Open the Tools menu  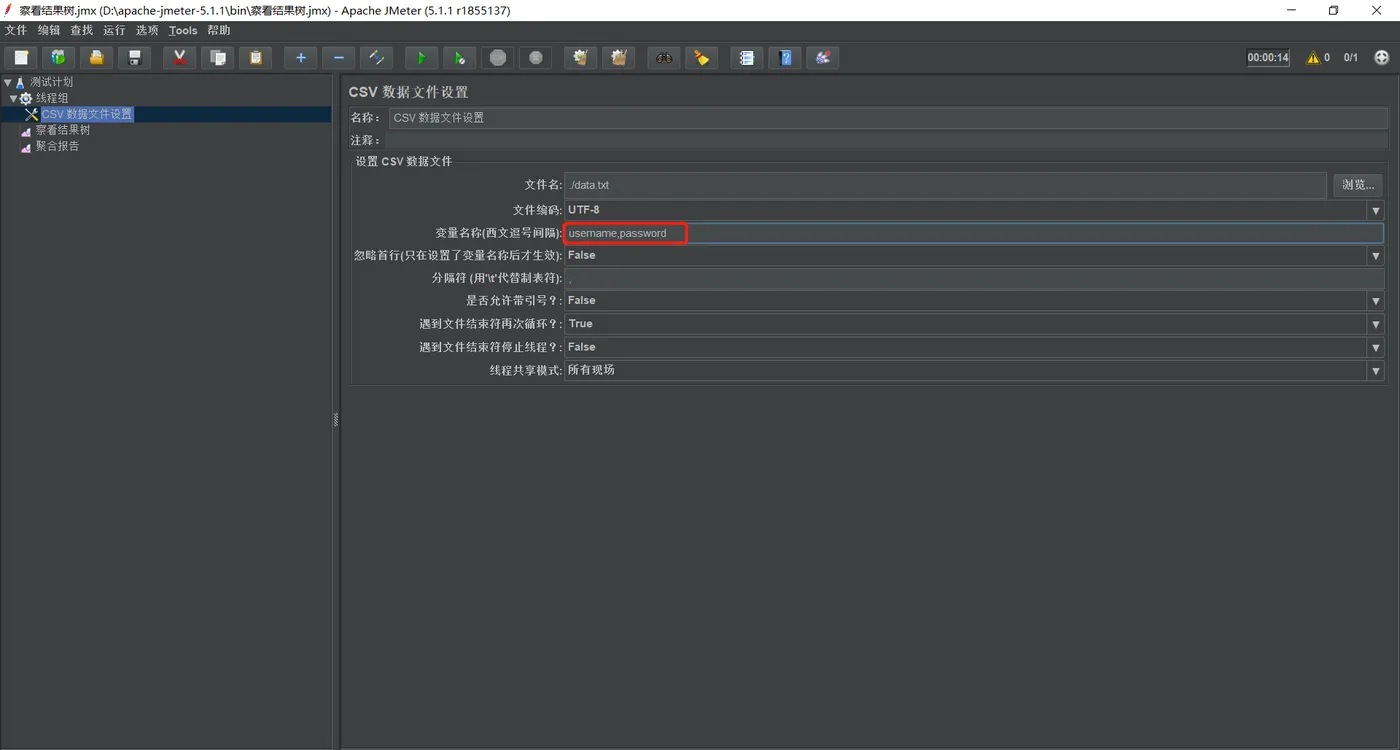(183, 30)
